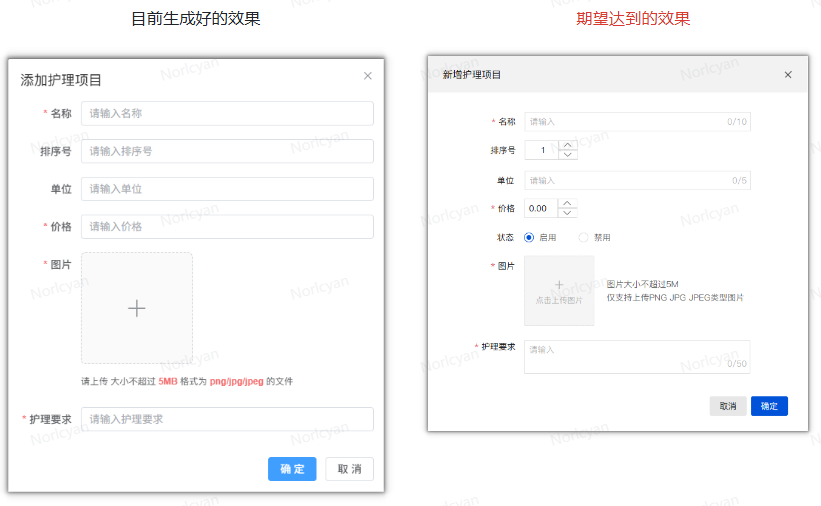Decrease 价格 with the down arrow
Image resolution: width=821 pixels, height=506 pixels.
pyautogui.click(x=568, y=213)
